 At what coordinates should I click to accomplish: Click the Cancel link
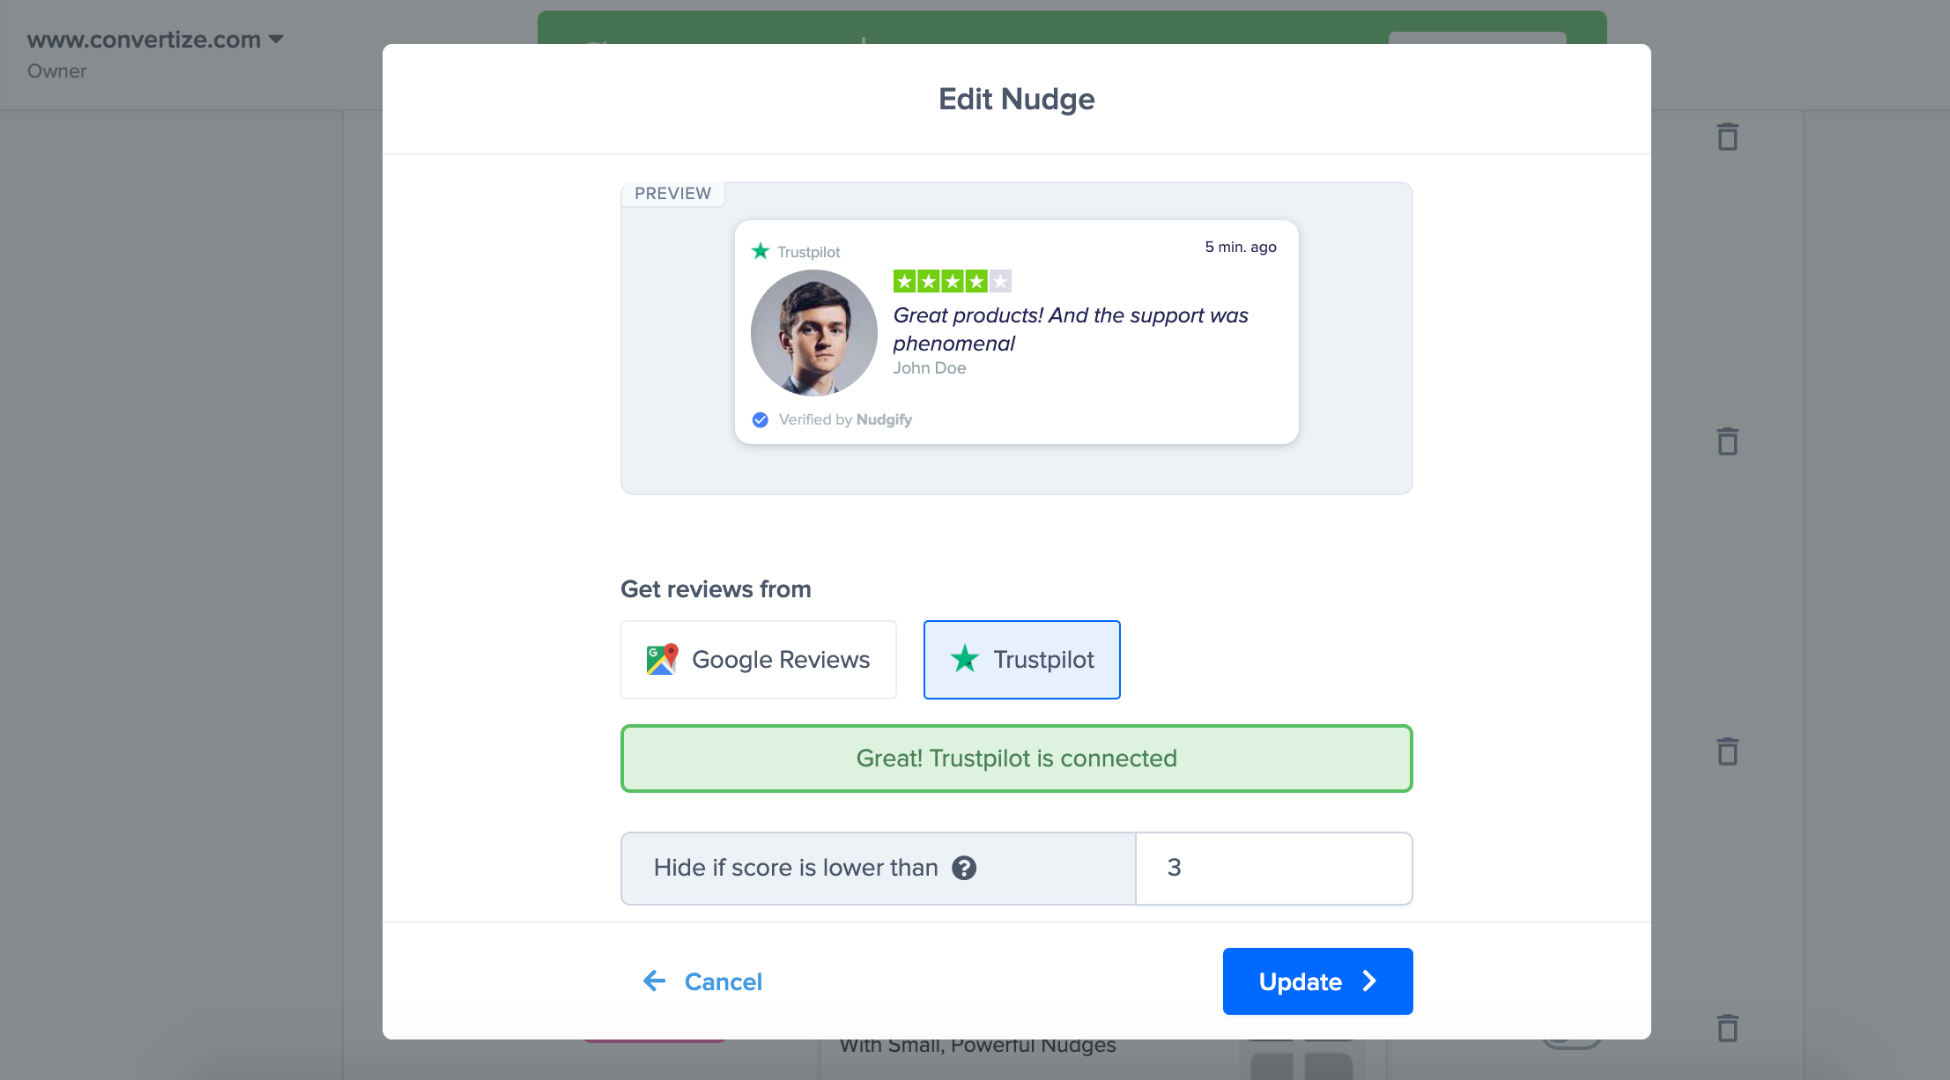coord(723,982)
